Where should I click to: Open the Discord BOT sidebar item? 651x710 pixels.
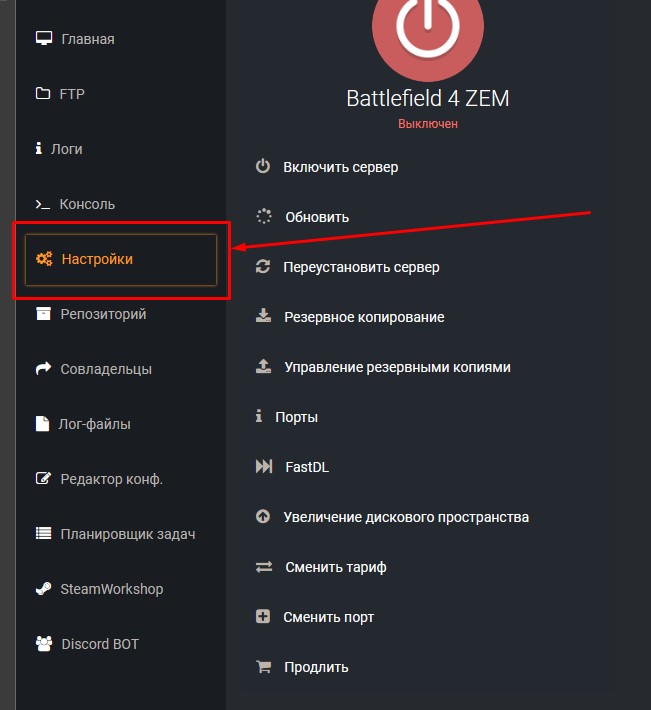[100, 644]
